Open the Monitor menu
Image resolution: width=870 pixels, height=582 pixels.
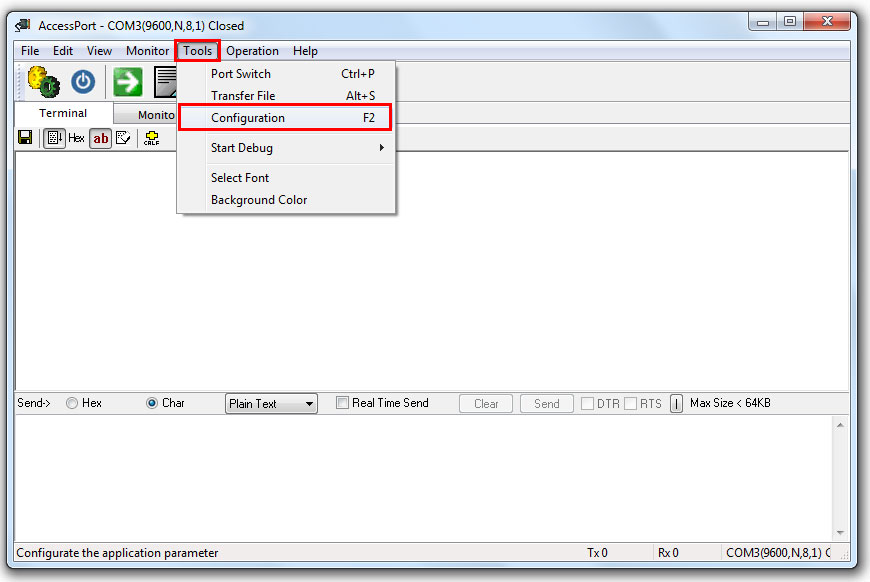[147, 51]
